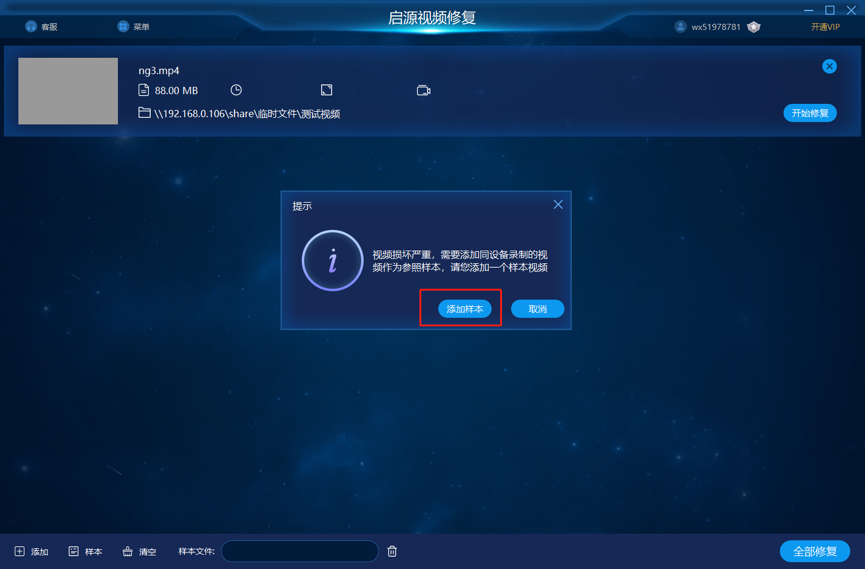The image size is (865, 569).
Task: Click 取消 in the dialog
Action: coord(537,309)
